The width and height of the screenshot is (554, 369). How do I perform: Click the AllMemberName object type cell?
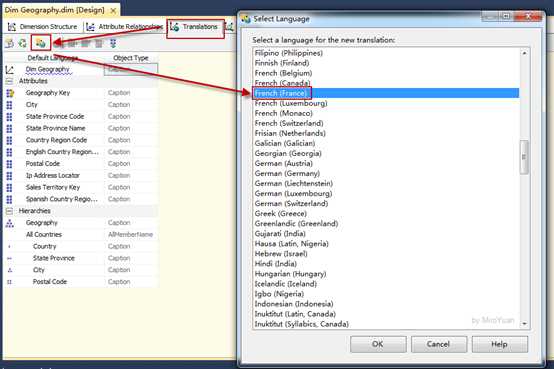coord(131,235)
